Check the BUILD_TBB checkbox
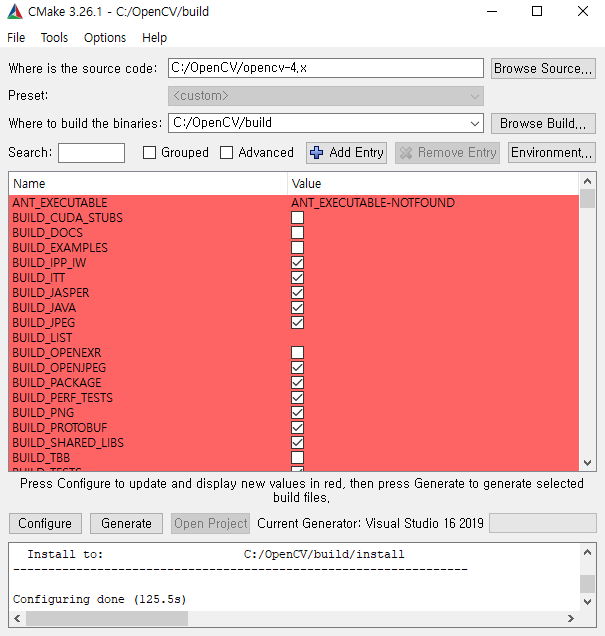This screenshot has width=605, height=636. (x=297, y=458)
